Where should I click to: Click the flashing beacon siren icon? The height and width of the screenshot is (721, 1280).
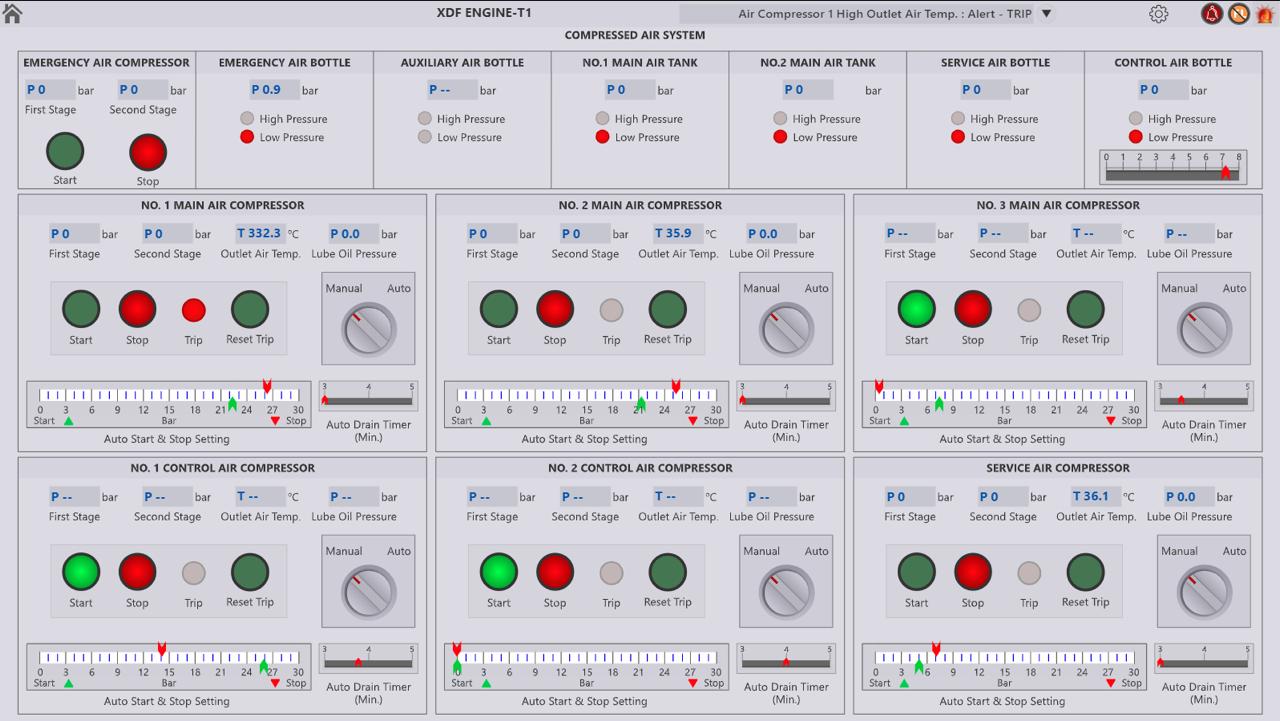coord(1265,14)
